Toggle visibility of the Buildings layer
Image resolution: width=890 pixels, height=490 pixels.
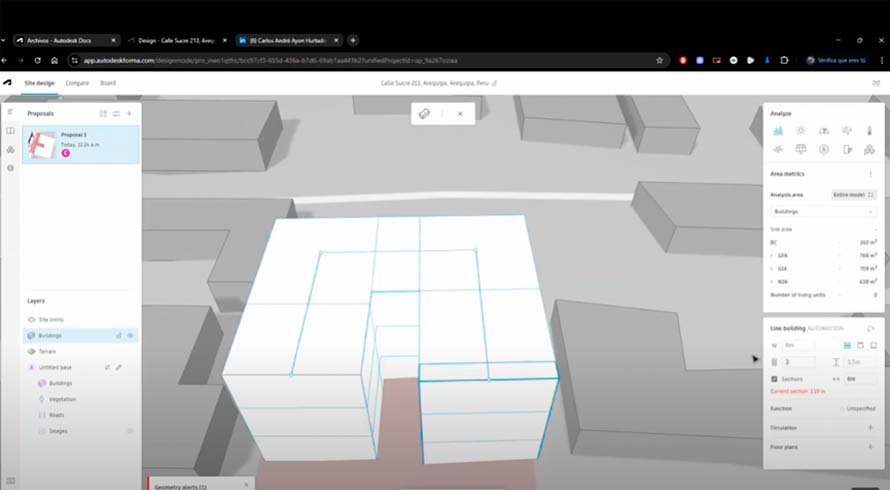pos(130,335)
